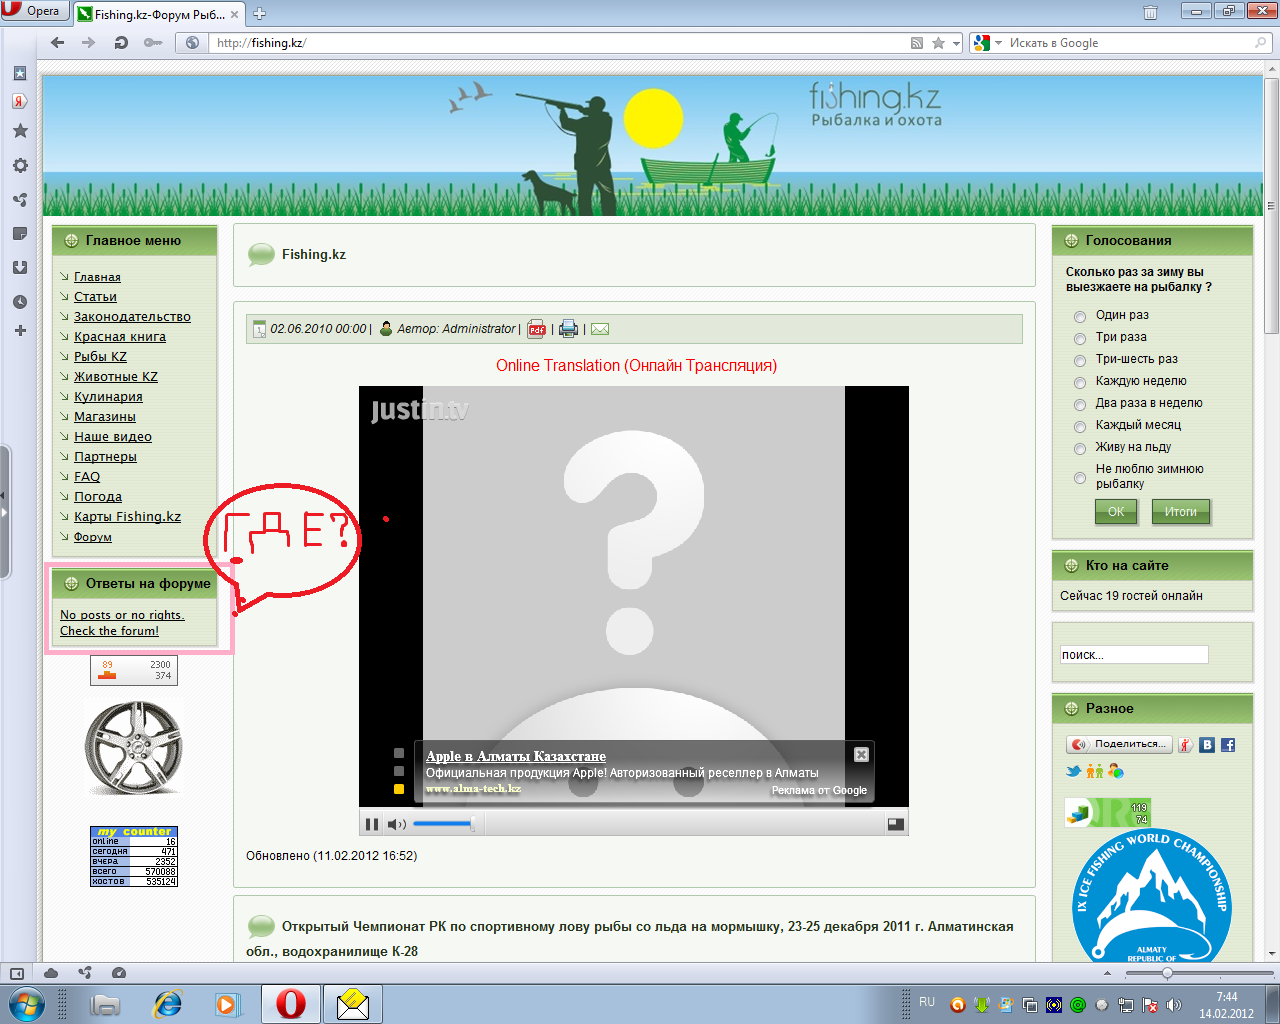Open the Opera bookmarks panel star icon

pos(20,131)
